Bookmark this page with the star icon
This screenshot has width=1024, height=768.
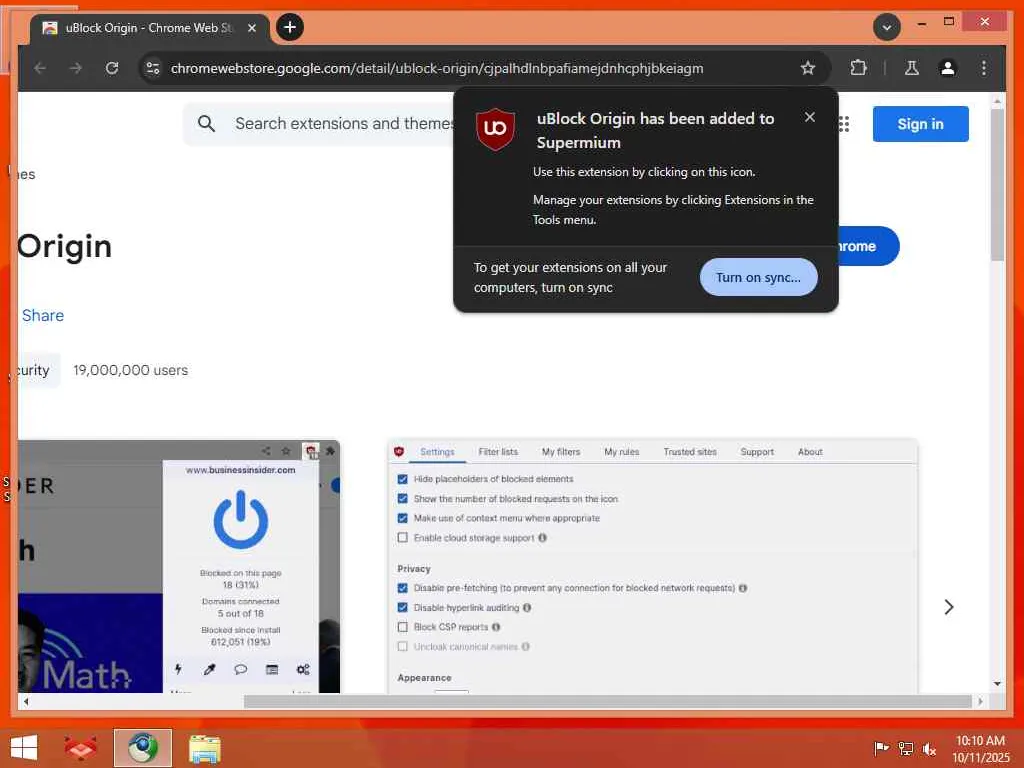point(808,68)
